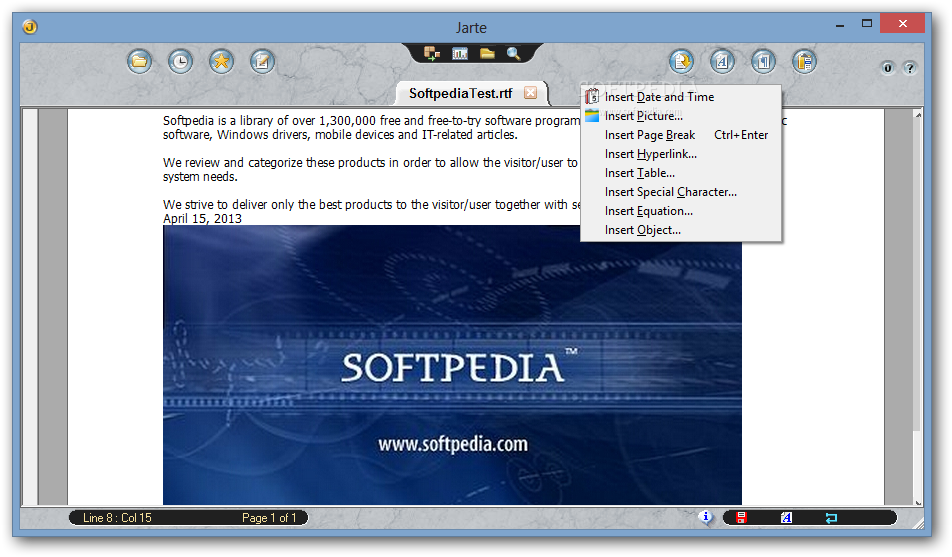This screenshot has width=952, height=557.
Task: Click the small folder icon in dark bar
Action: [x=487, y=53]
